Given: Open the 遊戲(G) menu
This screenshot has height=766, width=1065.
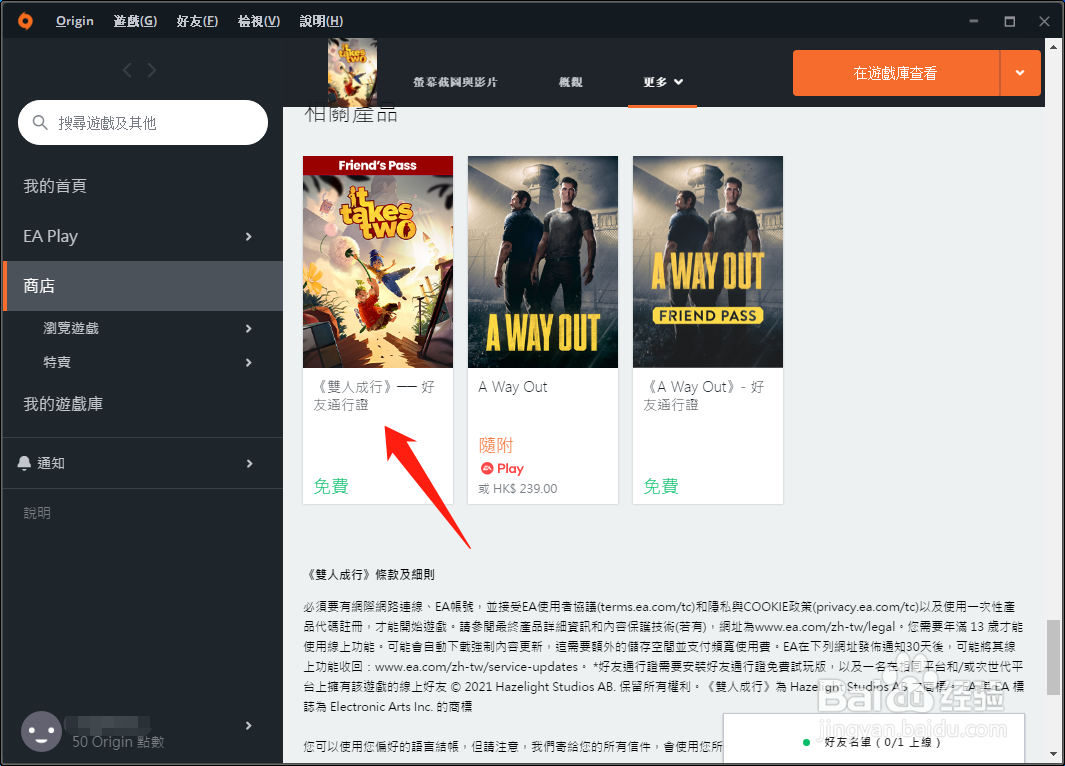Looking at the screenshot, I should pos(135,21).
